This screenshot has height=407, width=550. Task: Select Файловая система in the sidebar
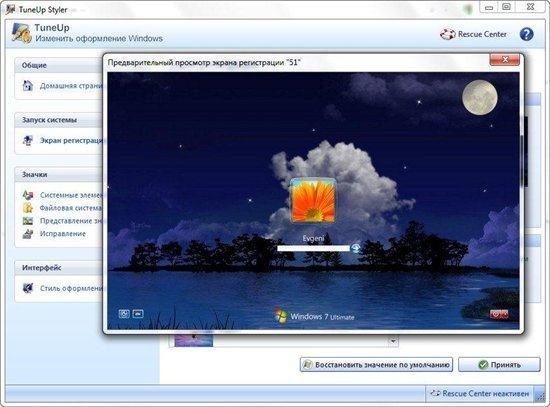tap(71, 208)
